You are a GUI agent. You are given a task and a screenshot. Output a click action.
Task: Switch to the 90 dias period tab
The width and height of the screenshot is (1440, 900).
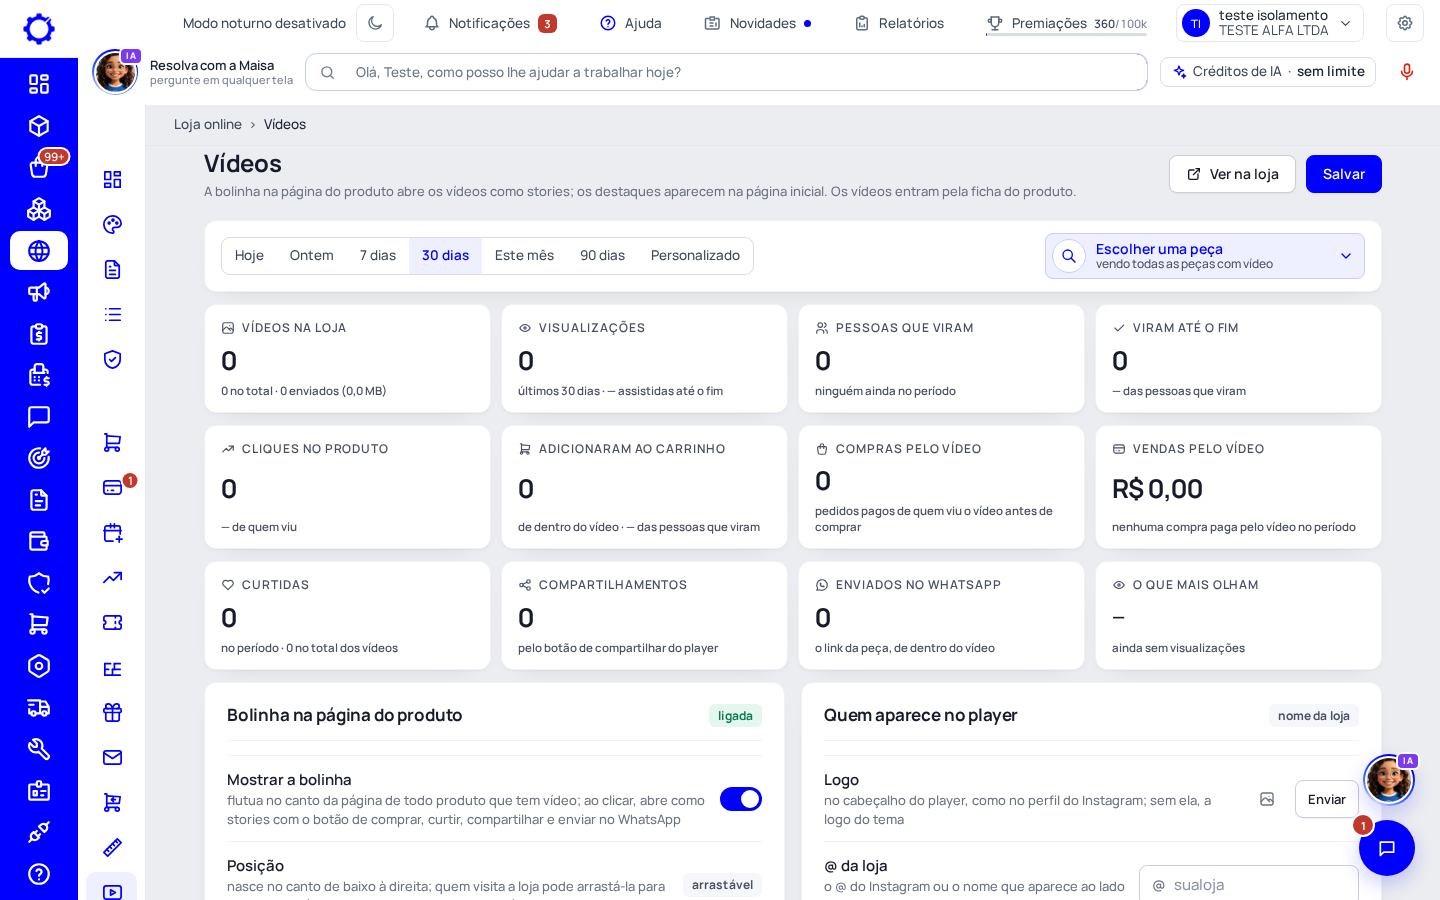[602, 256]
